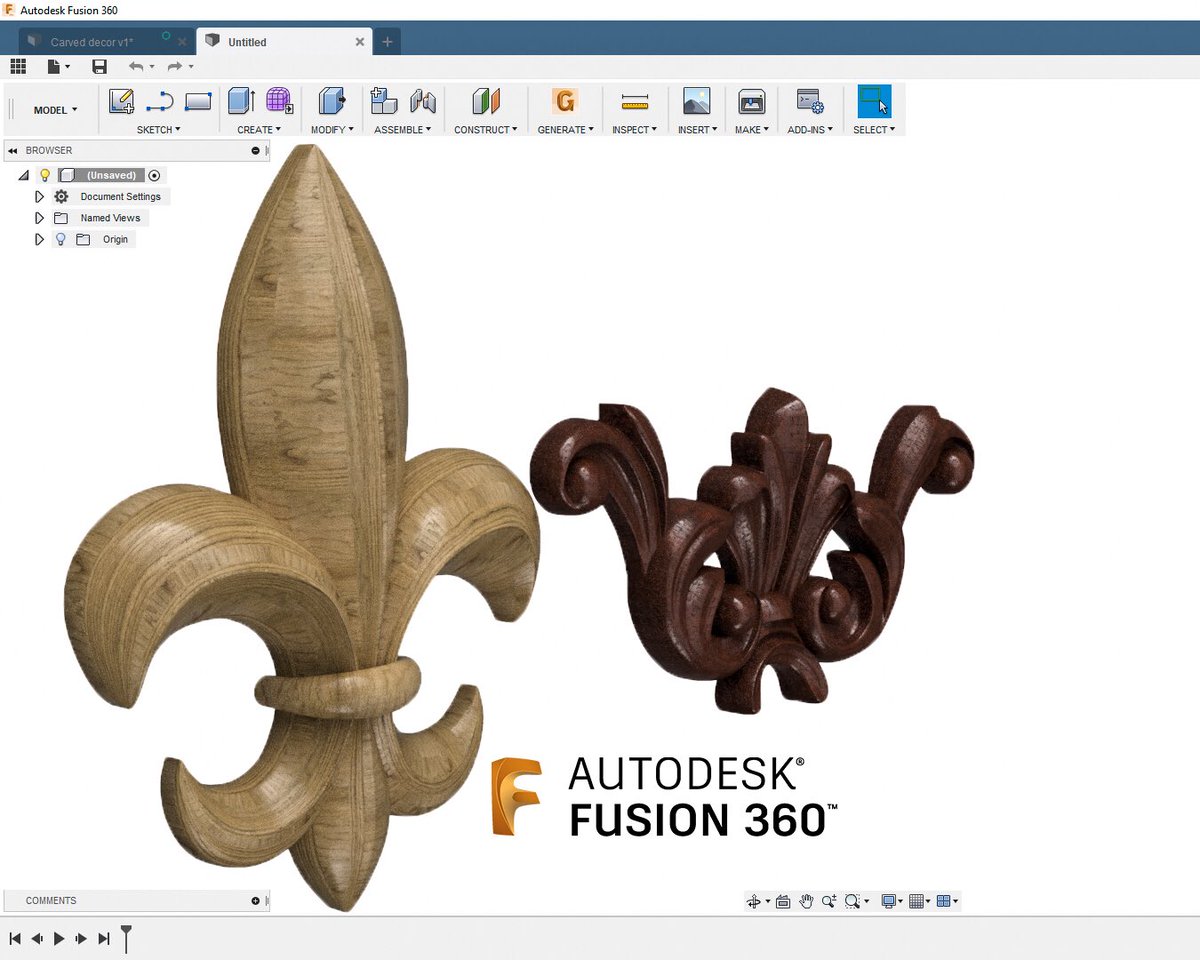Click the Zoom magnifier icon
Image resolution: width=1200 pixels, height=960 pixels.
(828, 901)
